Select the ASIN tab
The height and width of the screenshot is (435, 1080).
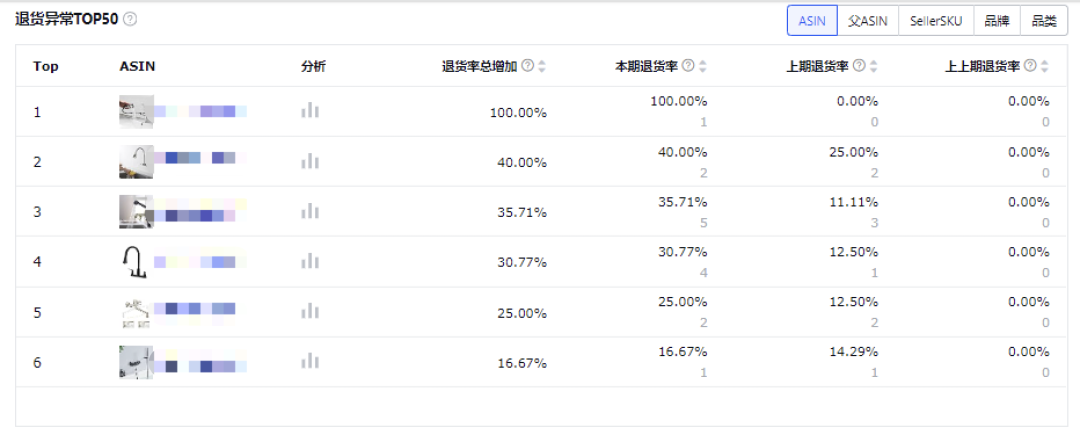click(x=812, y=21)
